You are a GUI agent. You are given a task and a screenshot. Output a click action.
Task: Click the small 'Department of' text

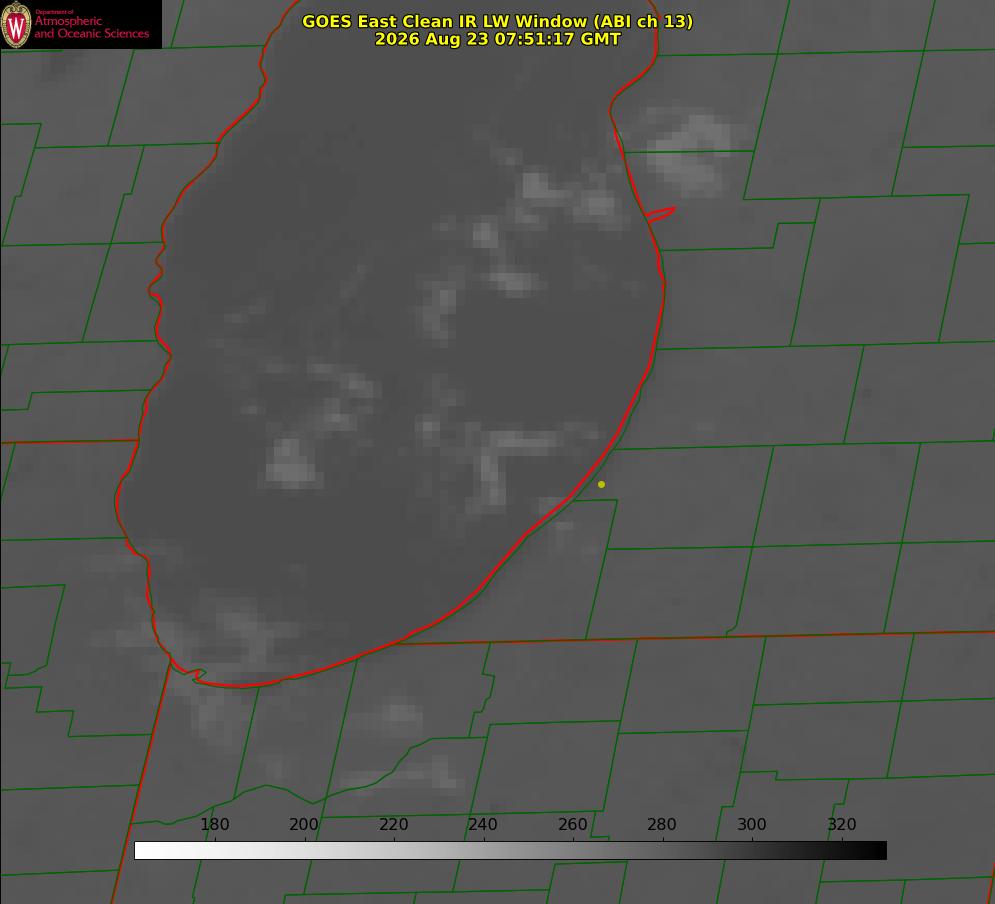tap(54, 11)
